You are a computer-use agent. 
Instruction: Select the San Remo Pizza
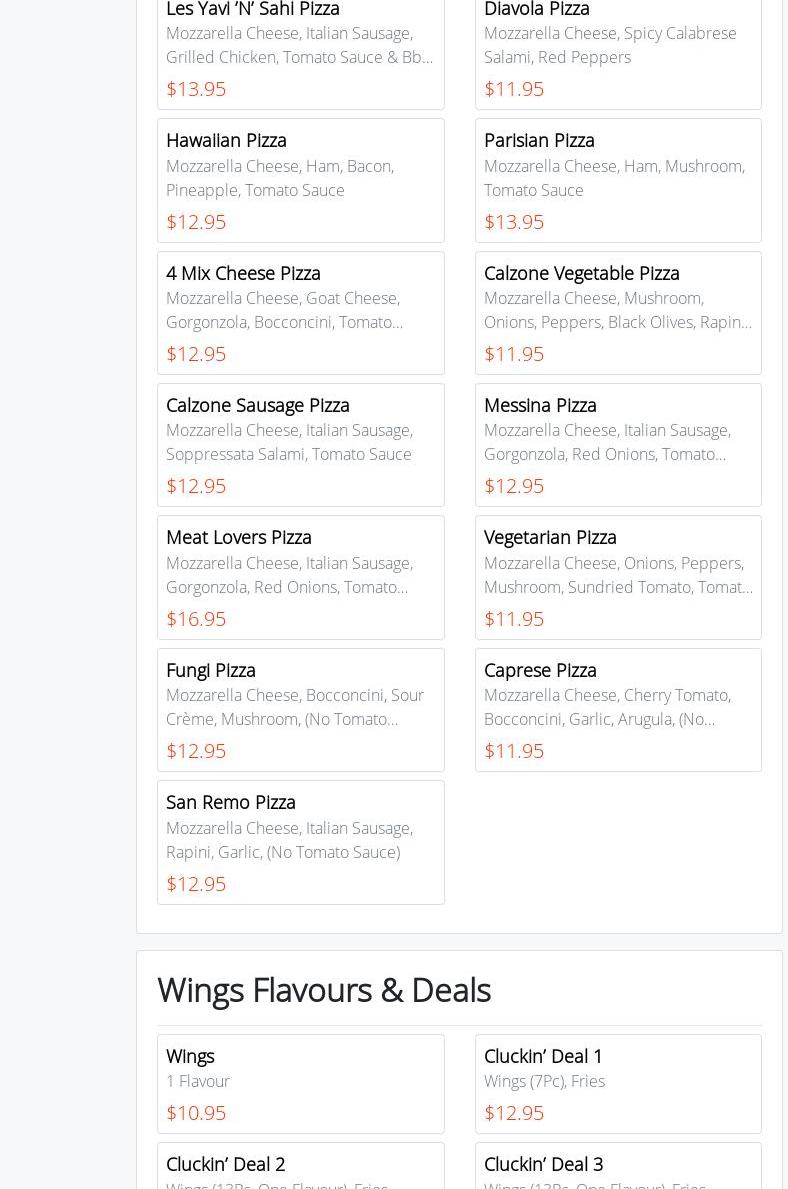click(300, 841)
